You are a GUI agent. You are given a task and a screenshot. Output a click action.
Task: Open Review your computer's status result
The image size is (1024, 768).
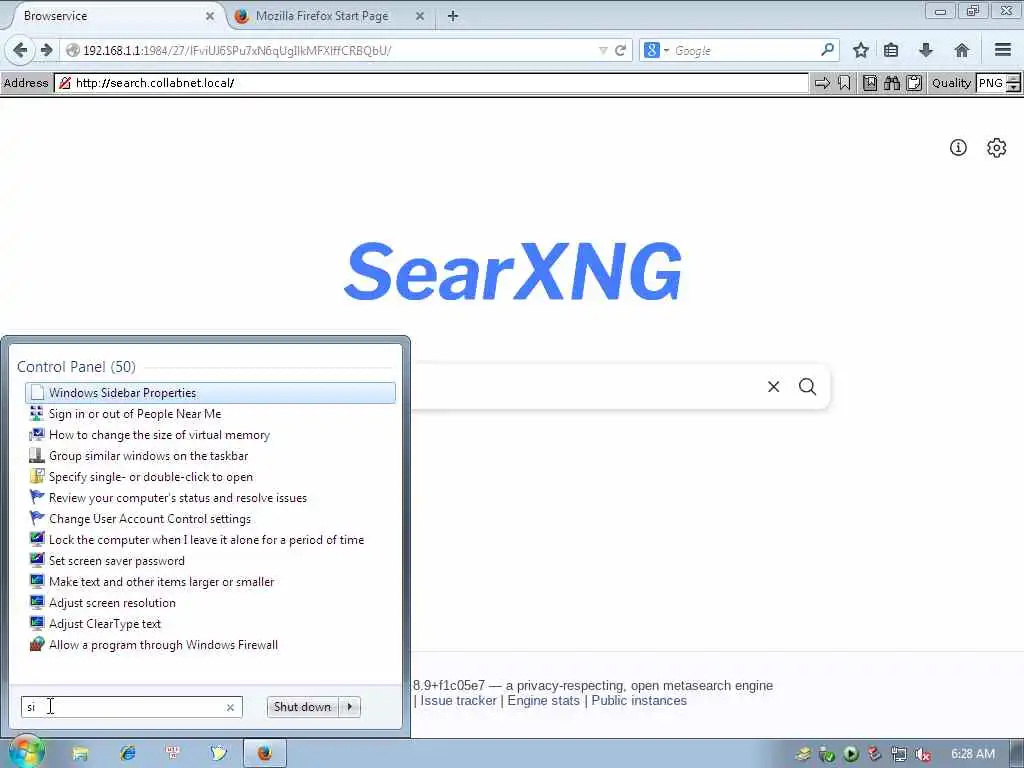pos(210,498)
